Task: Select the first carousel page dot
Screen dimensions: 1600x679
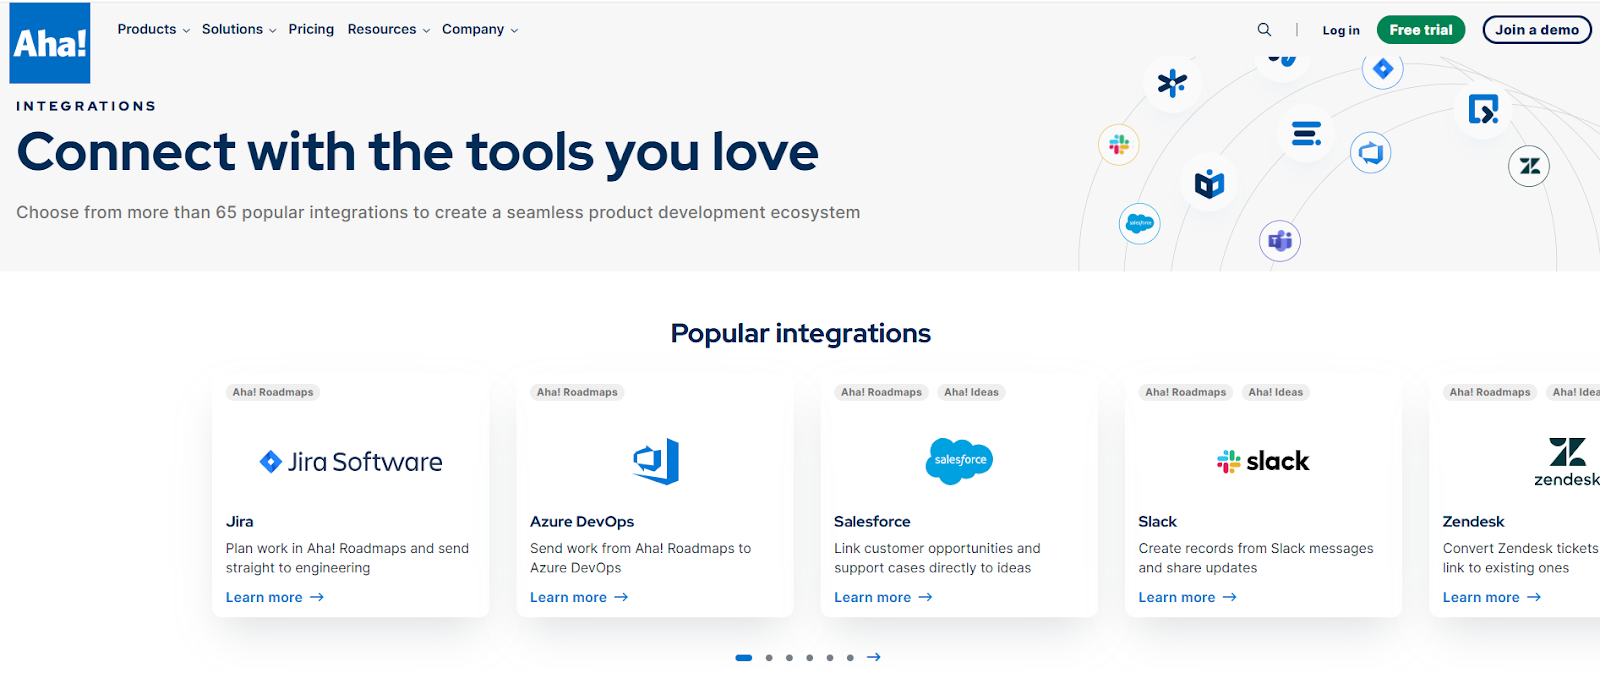Action: tap(744, 658)
